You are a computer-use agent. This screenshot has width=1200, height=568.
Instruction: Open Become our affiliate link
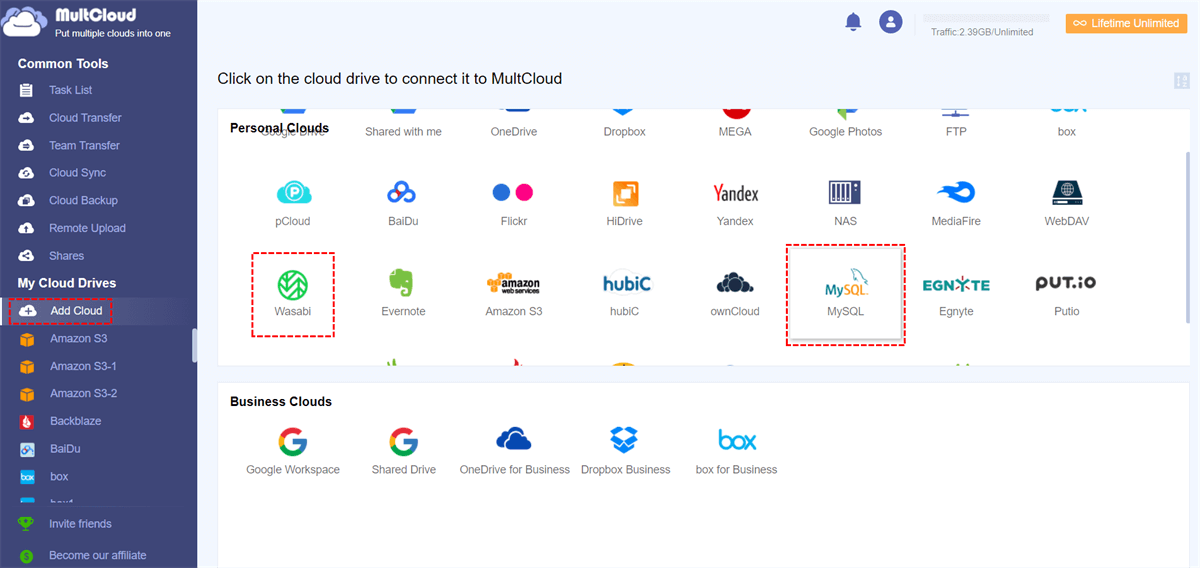pos(97,555)
